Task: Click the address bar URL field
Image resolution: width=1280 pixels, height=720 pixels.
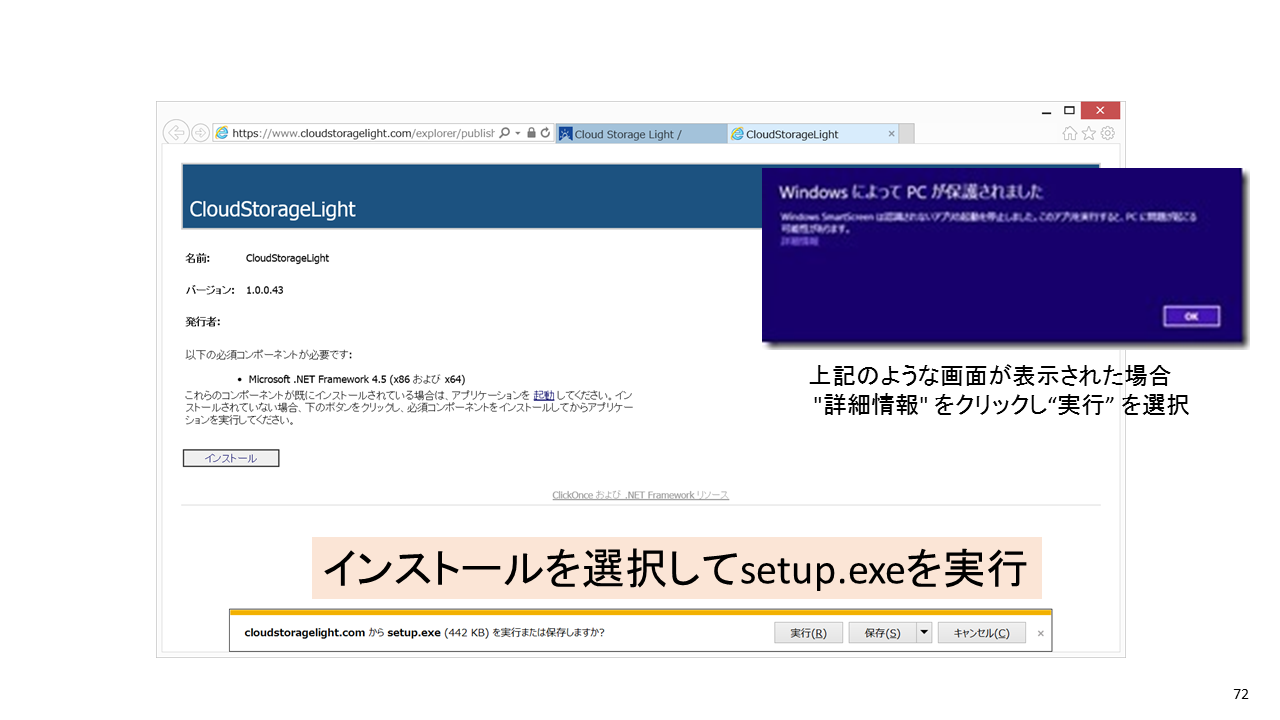Action: [360, 133]
